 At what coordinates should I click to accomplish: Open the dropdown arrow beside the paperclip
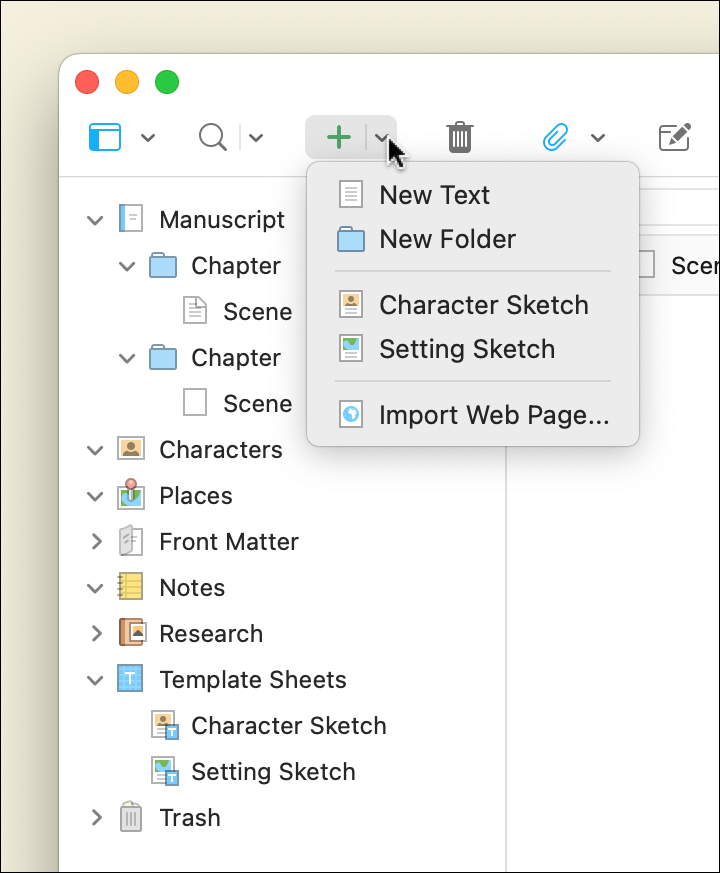point(598,138)
